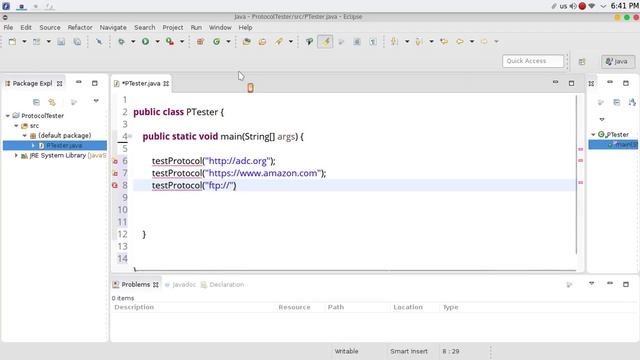640x360 pixels.
Task: Click the editor vertical scrollbar
Action: [576, 175]
